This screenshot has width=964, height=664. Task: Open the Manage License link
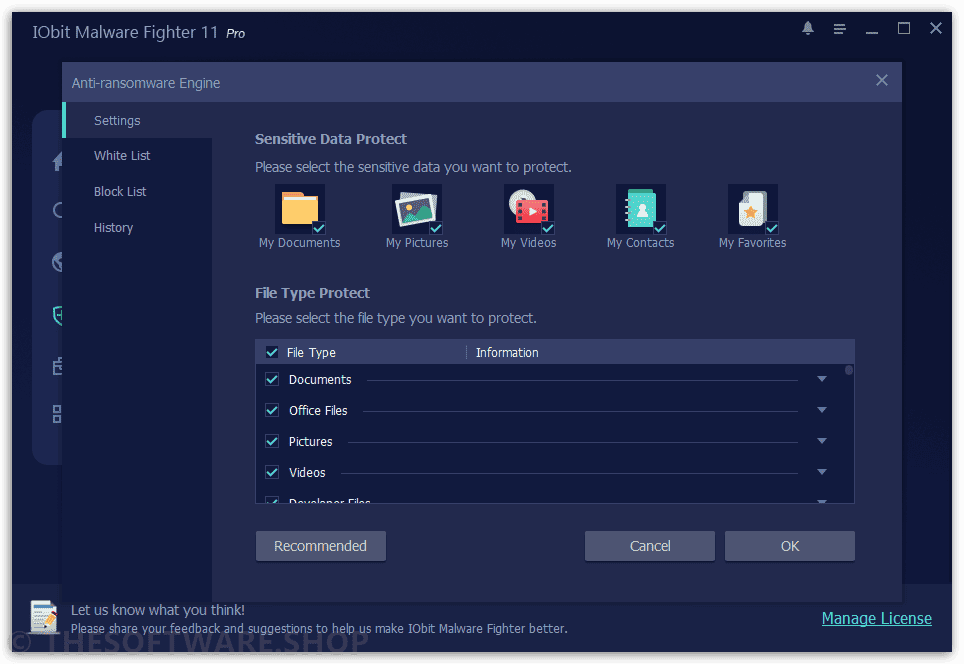(877, 619)
